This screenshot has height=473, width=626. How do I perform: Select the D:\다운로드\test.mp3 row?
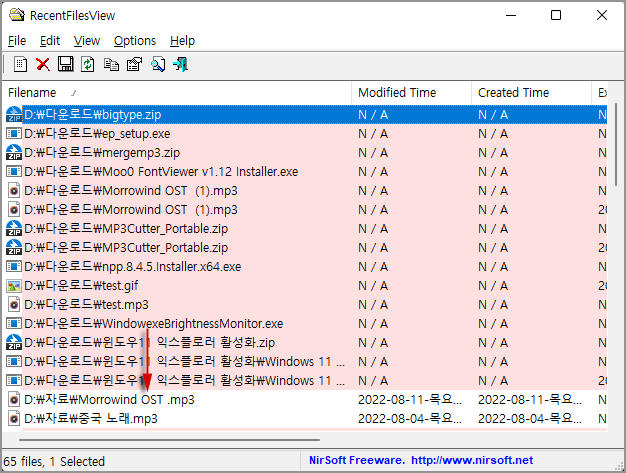(x=306, y=305)
